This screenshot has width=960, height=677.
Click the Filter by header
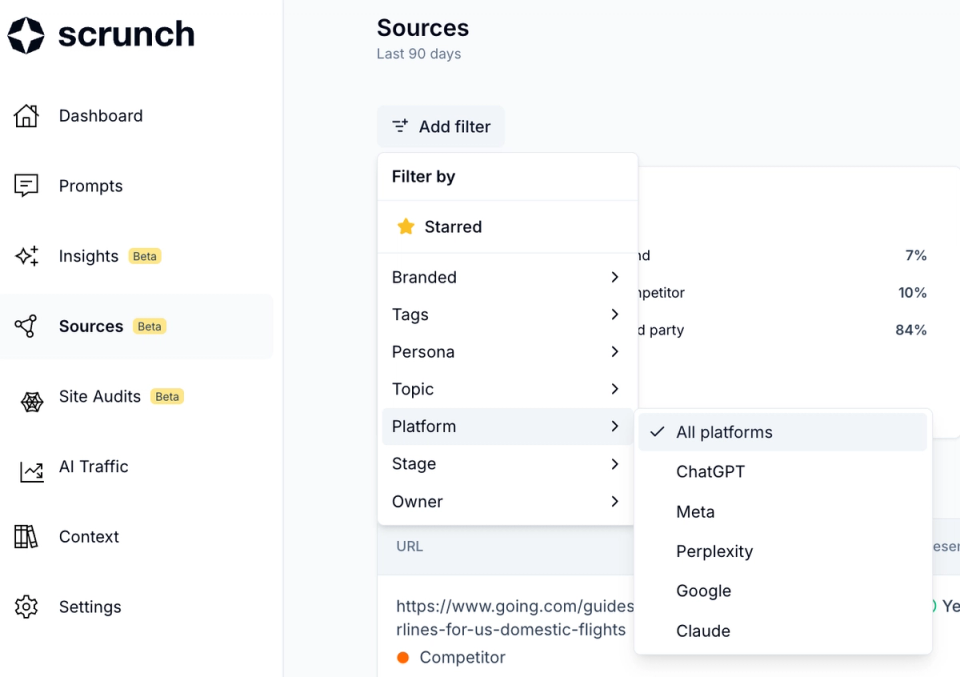[424, 176]
